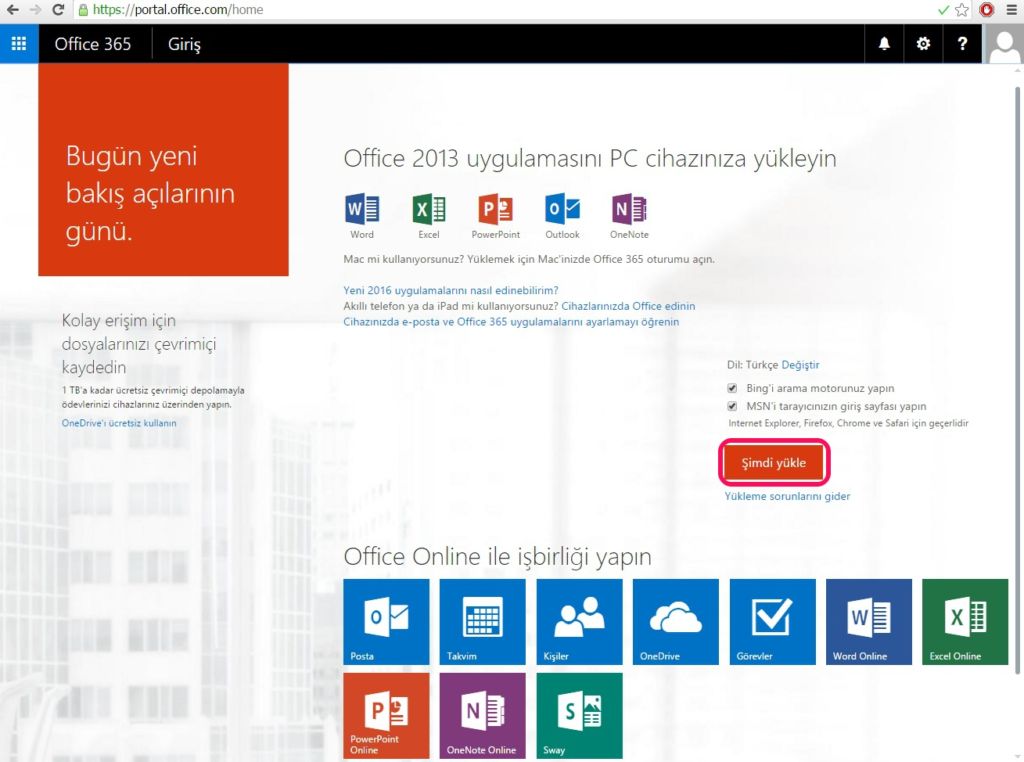Open the Kişiler people tile
This screenshot has height=762, width=1024.
(579, 622)
